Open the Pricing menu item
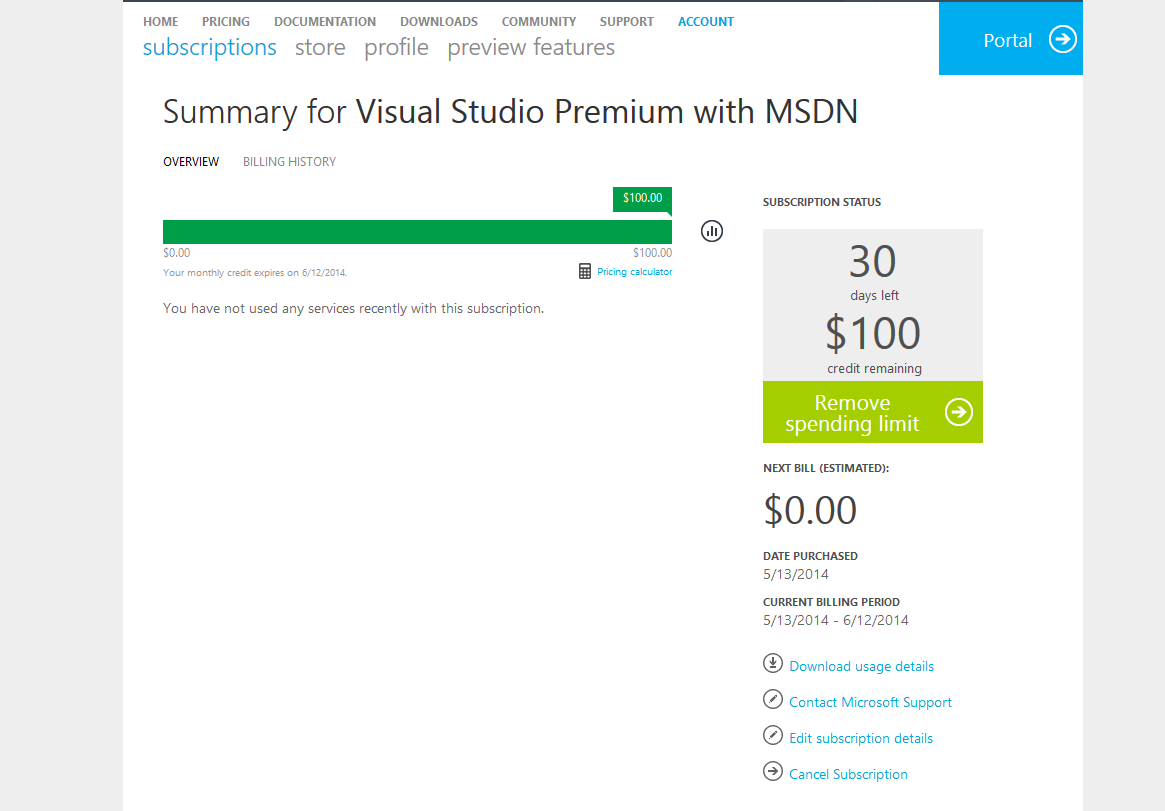1165x811 pixels. point(226,21)
